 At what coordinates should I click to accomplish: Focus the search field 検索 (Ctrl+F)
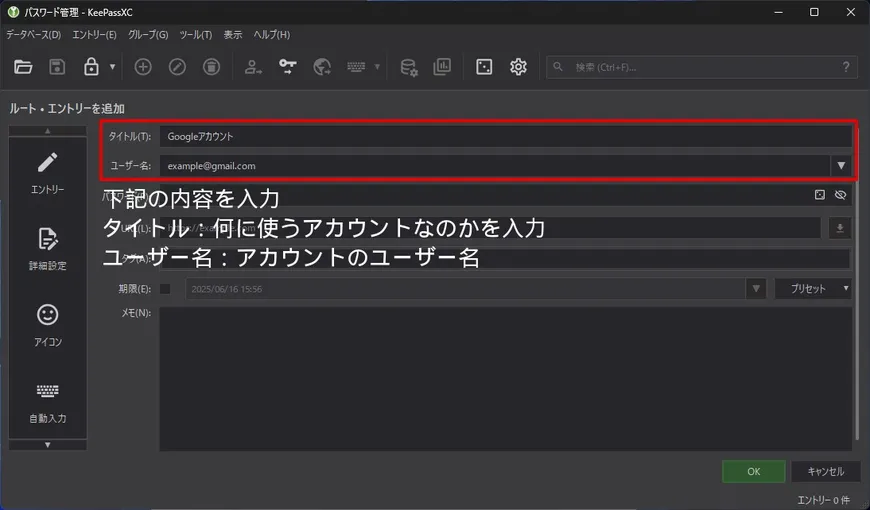point(701,67)
